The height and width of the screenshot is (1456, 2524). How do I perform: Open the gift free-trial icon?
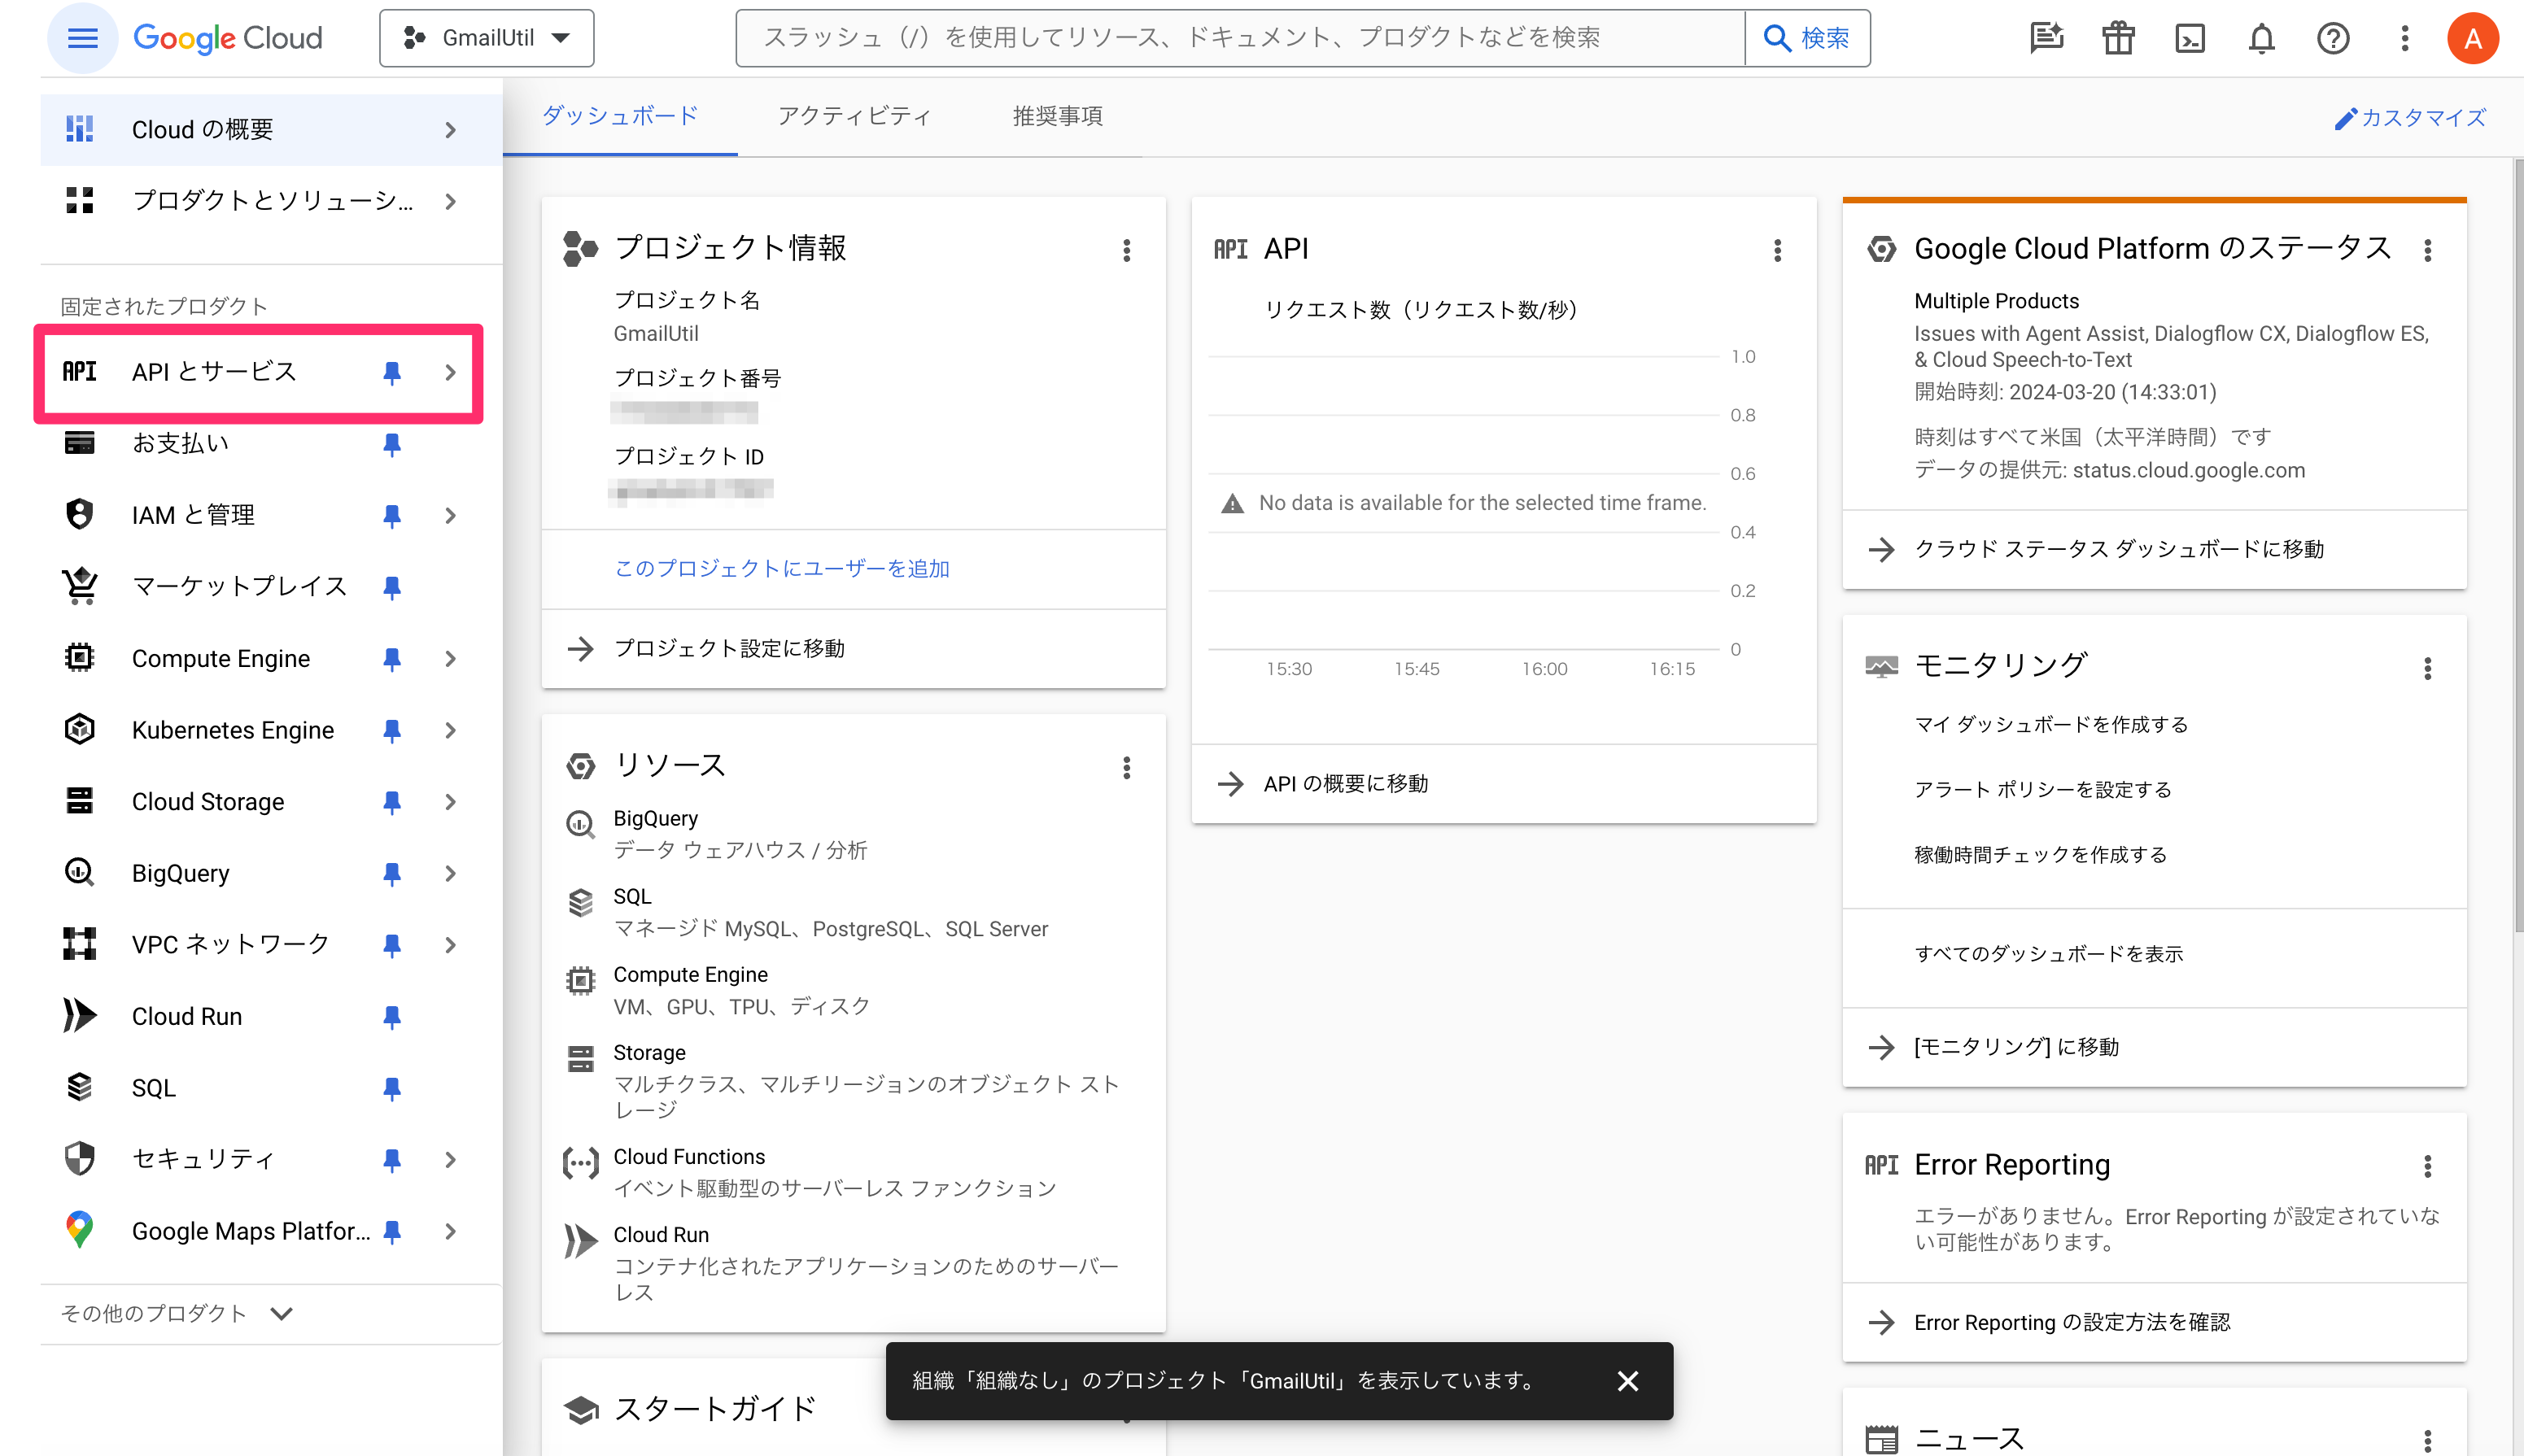click(2117, 38)
